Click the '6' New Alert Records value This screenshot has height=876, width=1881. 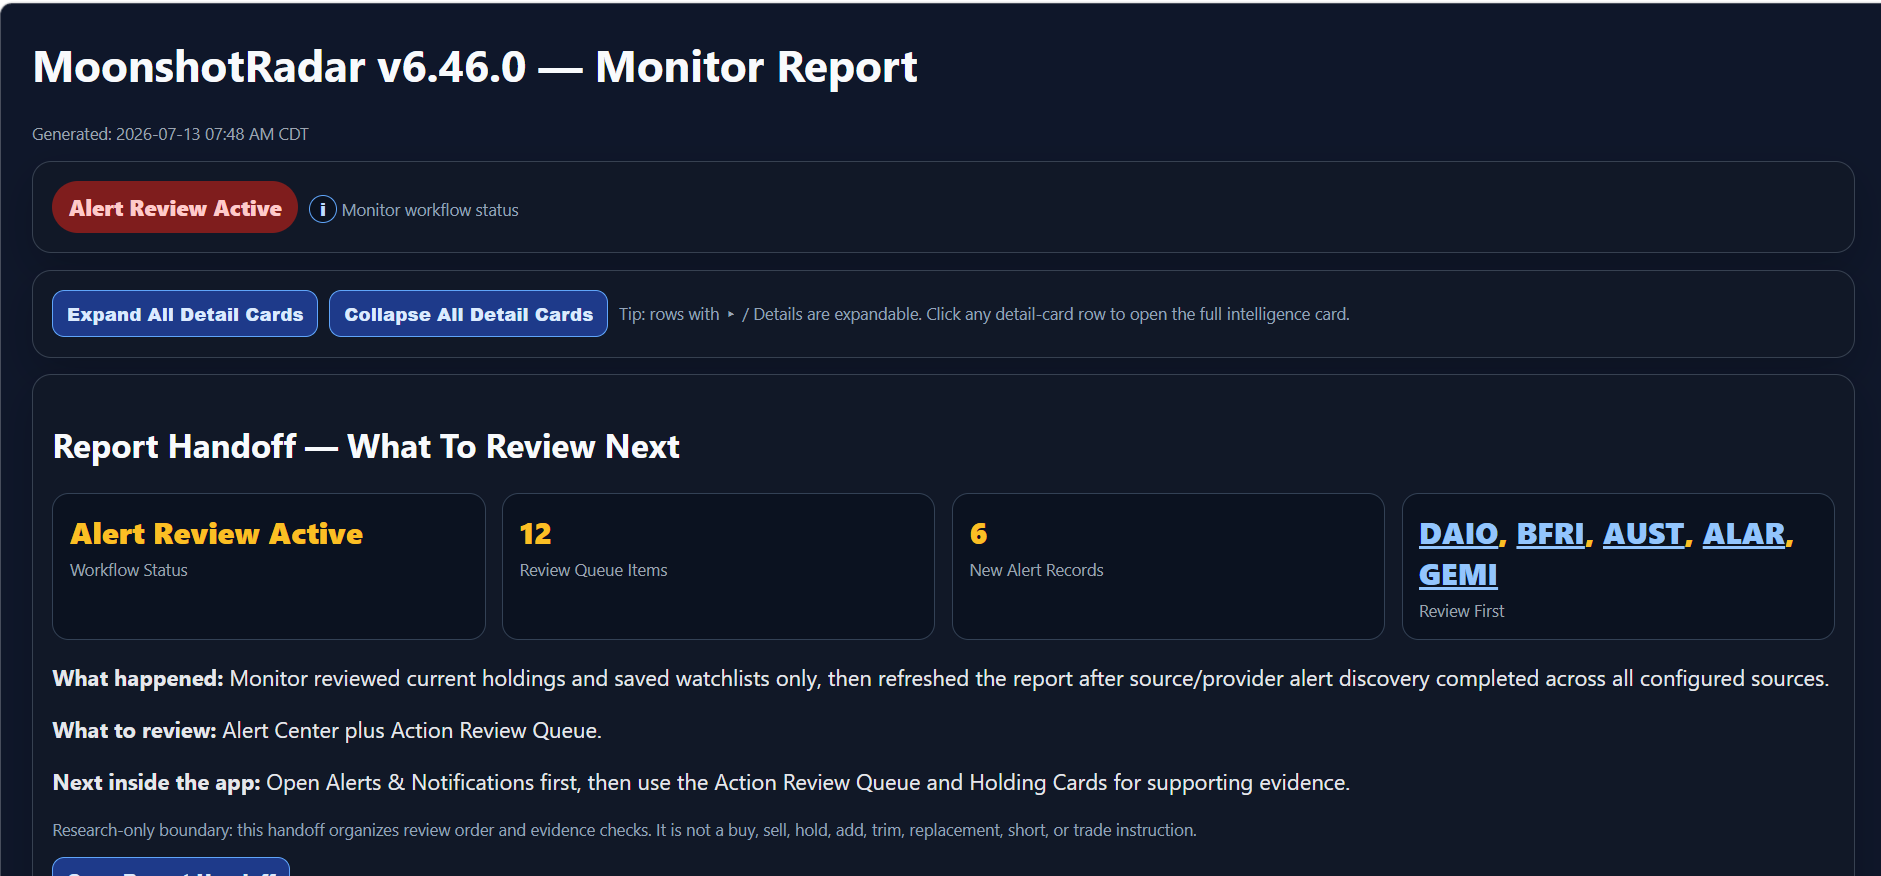tap(978, 534)
